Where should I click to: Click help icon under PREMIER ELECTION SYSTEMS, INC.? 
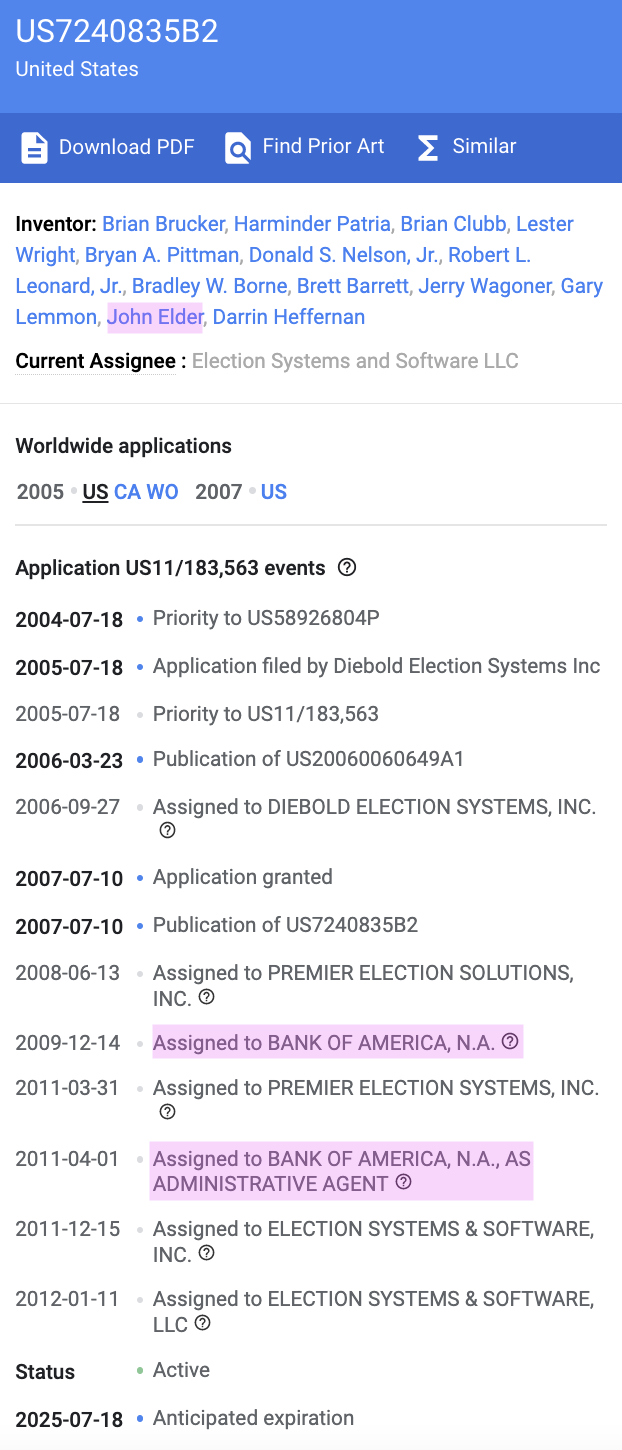[168, 1112]
